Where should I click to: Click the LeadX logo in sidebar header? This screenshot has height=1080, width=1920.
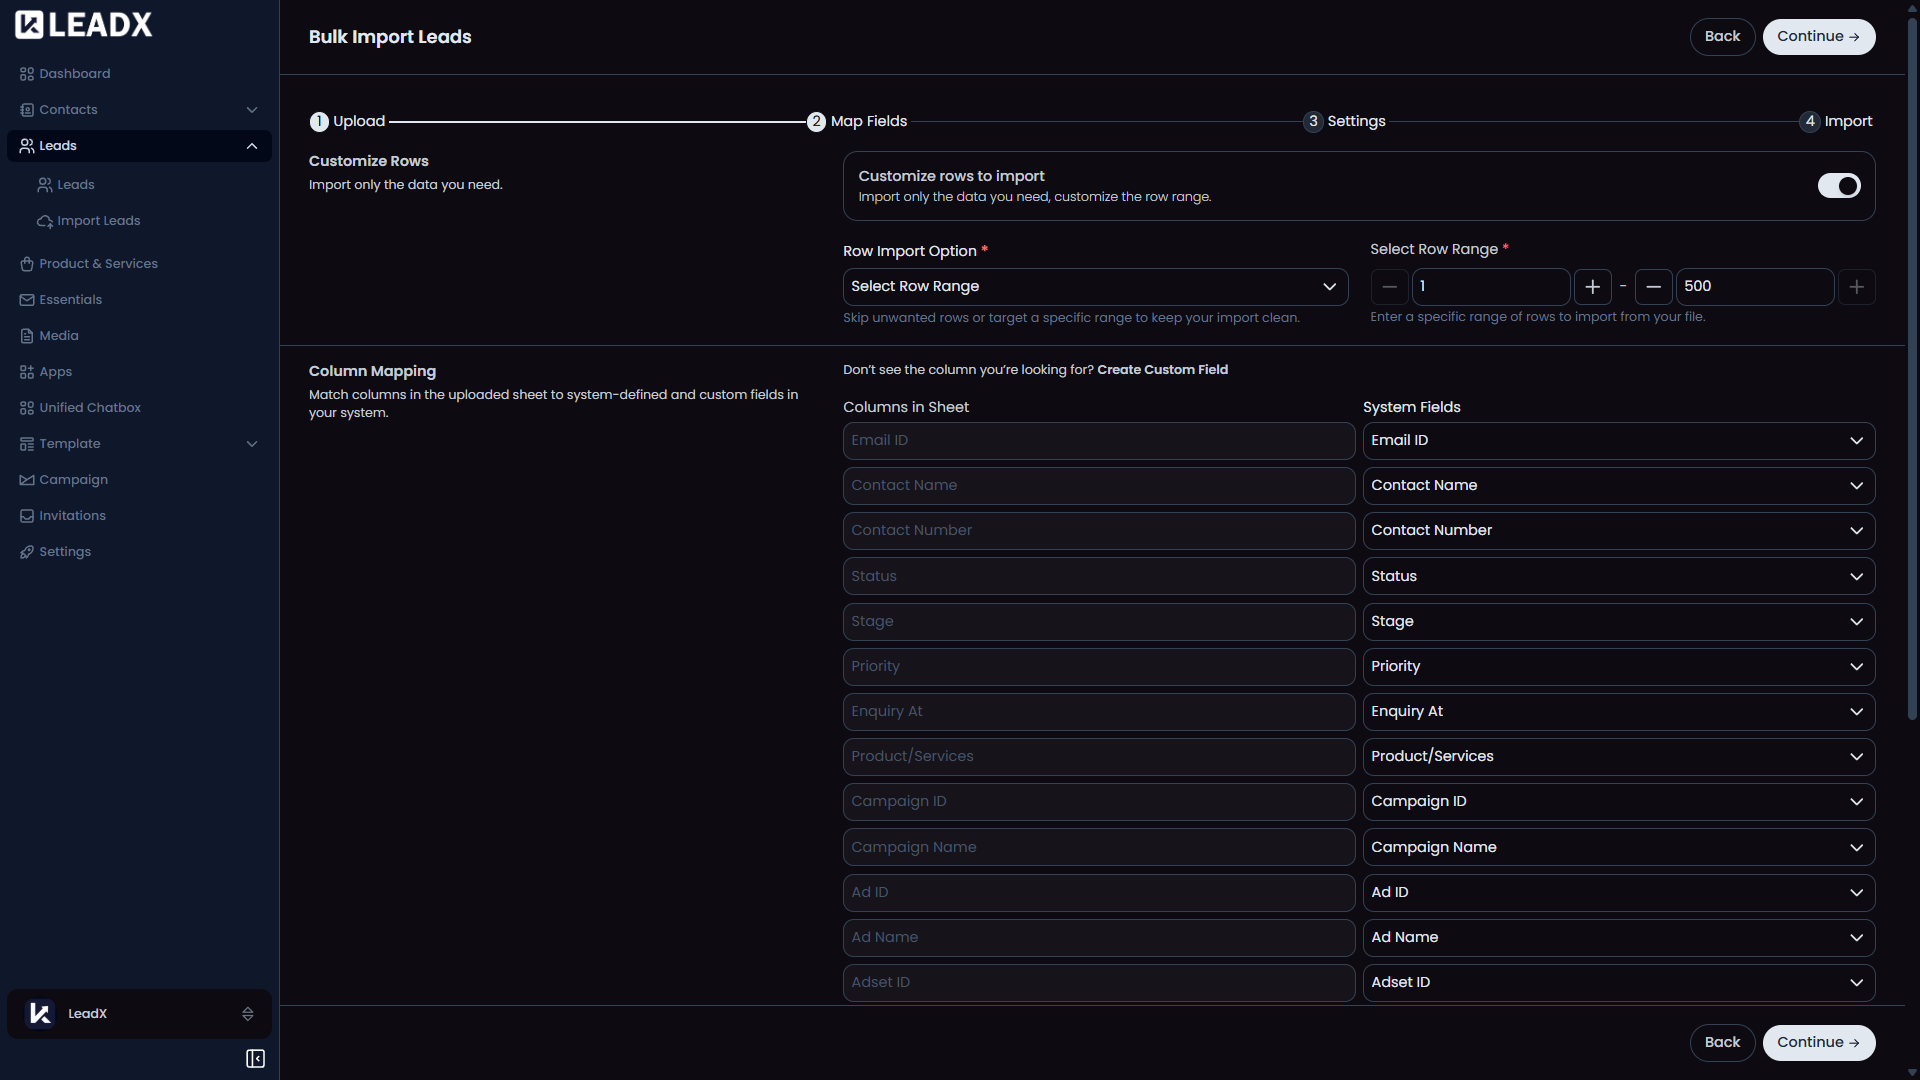coord(83,25)
